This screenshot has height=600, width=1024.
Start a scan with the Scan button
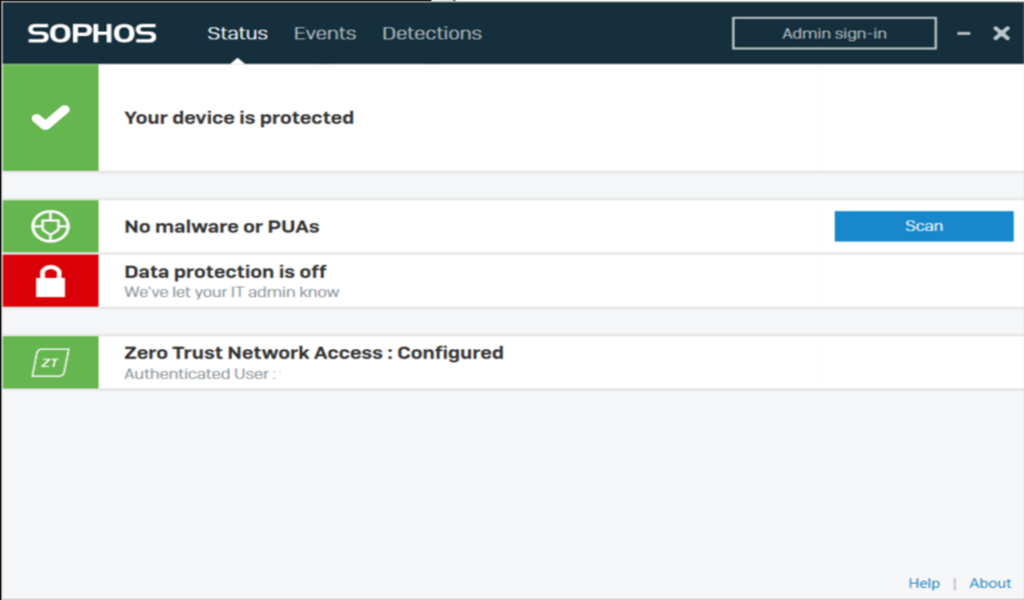[923, 226]
